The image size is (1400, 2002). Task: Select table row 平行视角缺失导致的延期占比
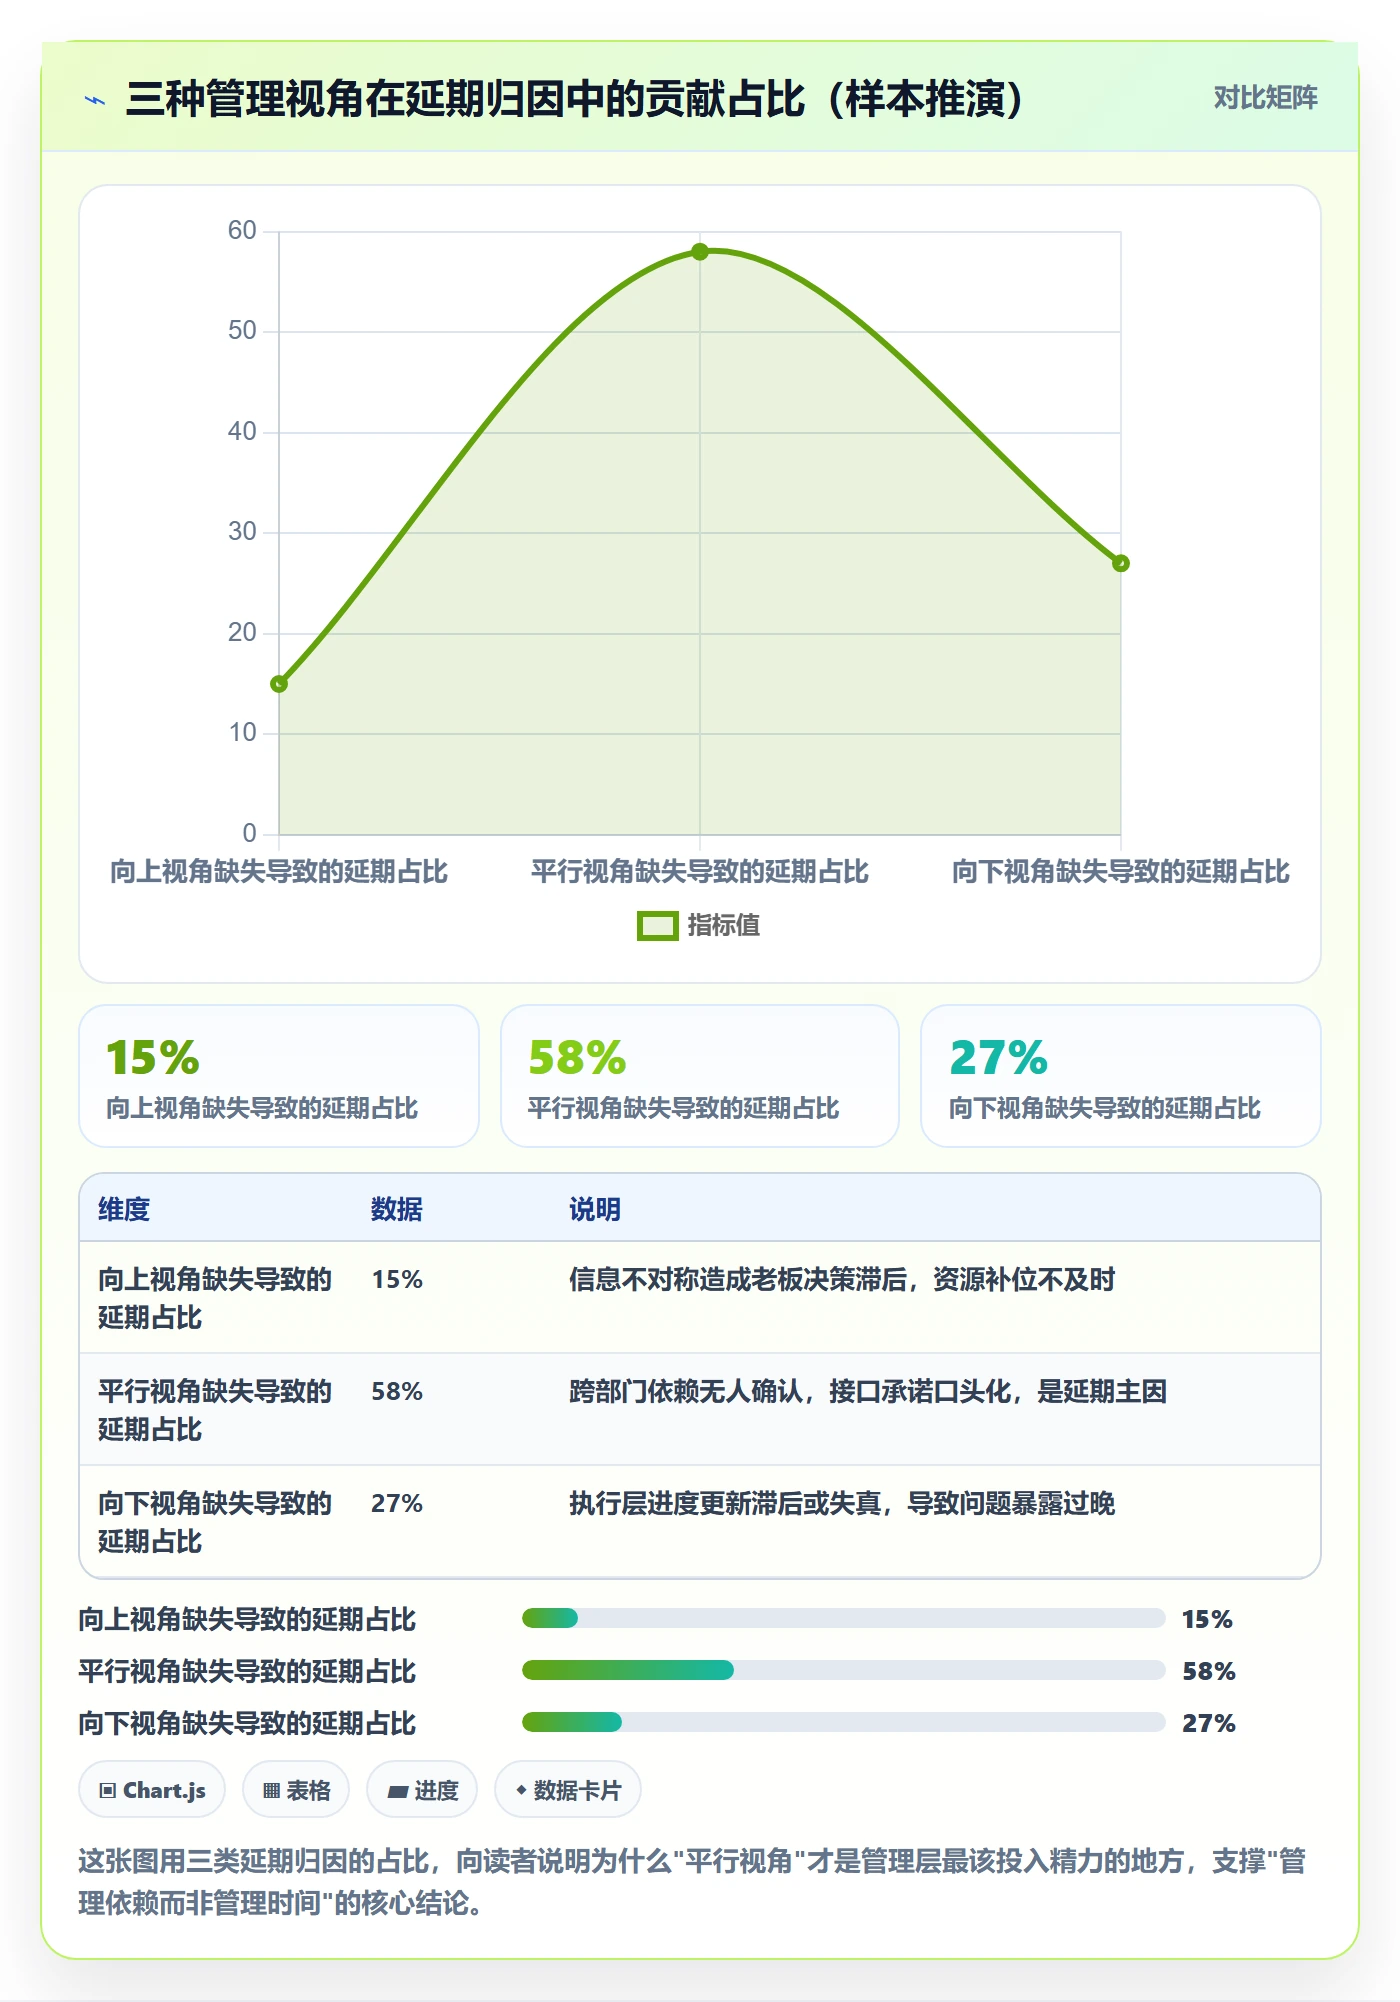click(700, 1410)
